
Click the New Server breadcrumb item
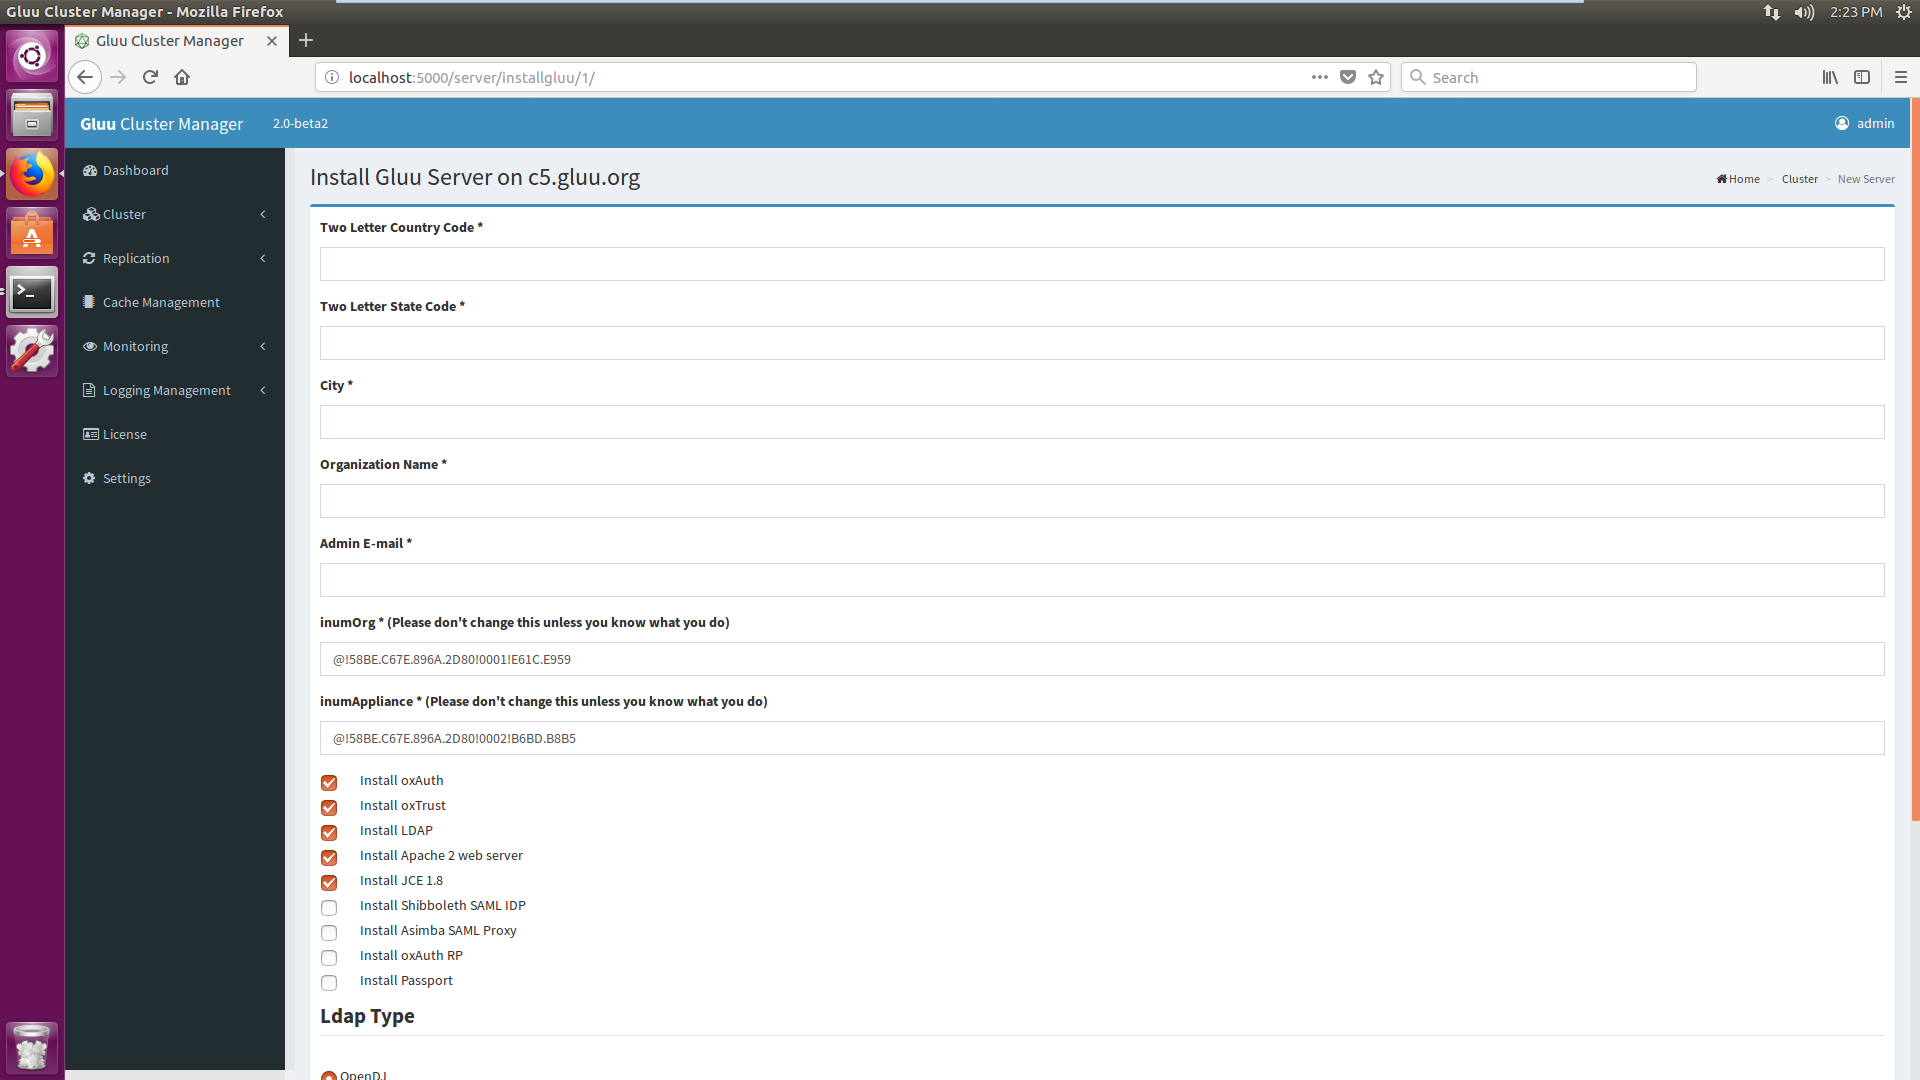(x=1866, y=177)
